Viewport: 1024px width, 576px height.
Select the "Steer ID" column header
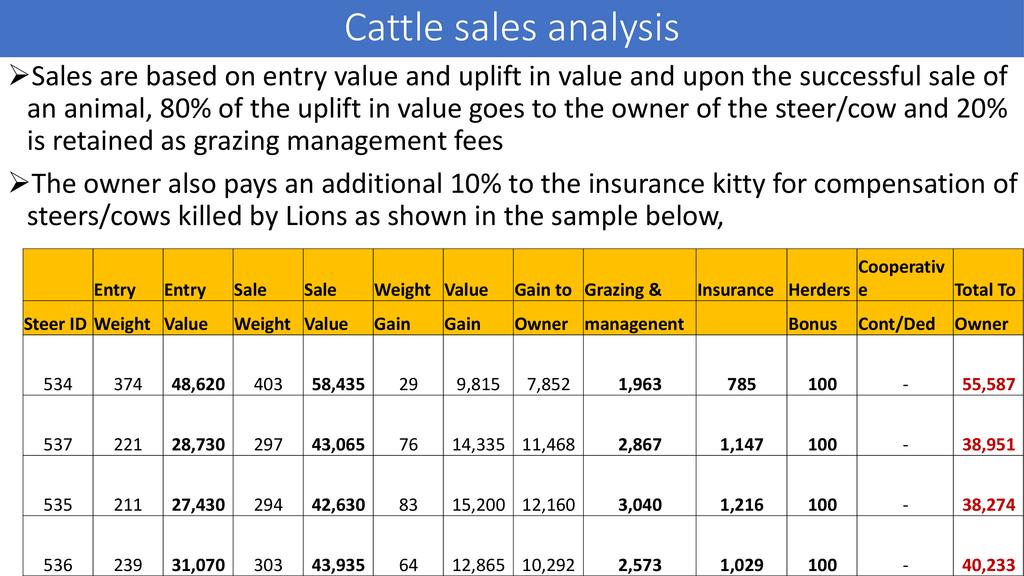55,323
